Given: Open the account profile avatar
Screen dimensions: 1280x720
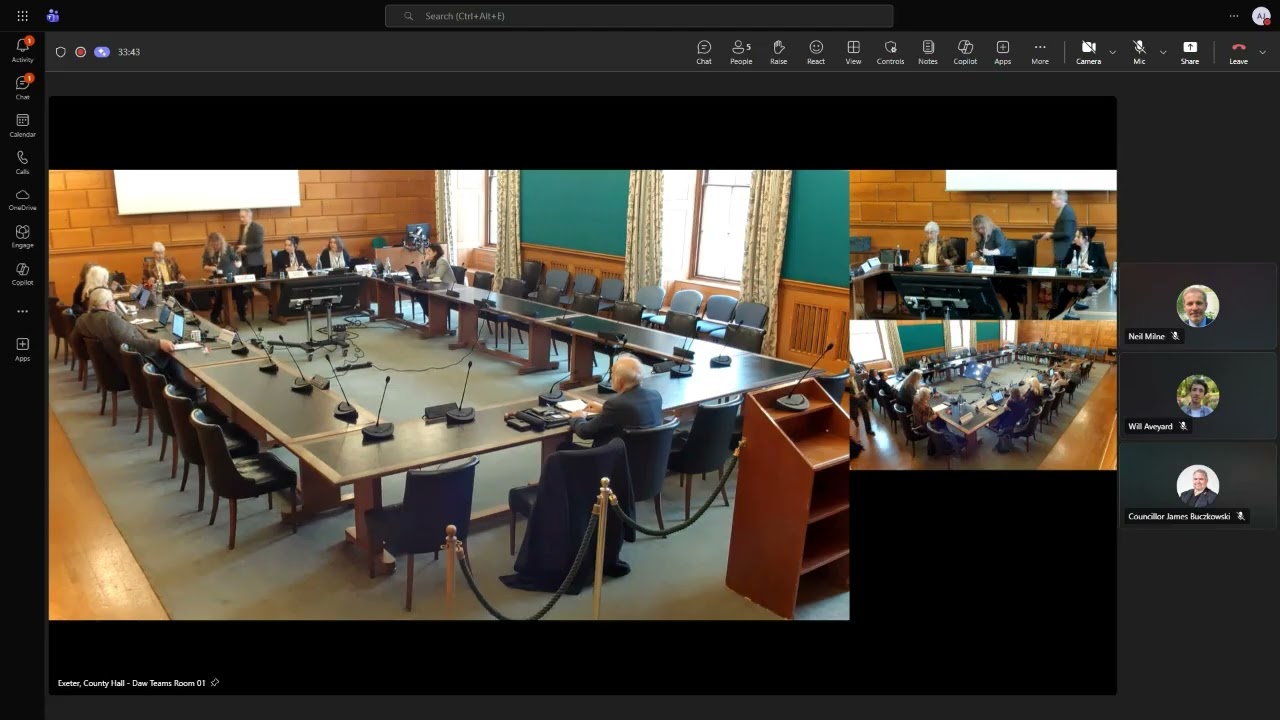Looking at the screenshot, I should pos(1261,16).
